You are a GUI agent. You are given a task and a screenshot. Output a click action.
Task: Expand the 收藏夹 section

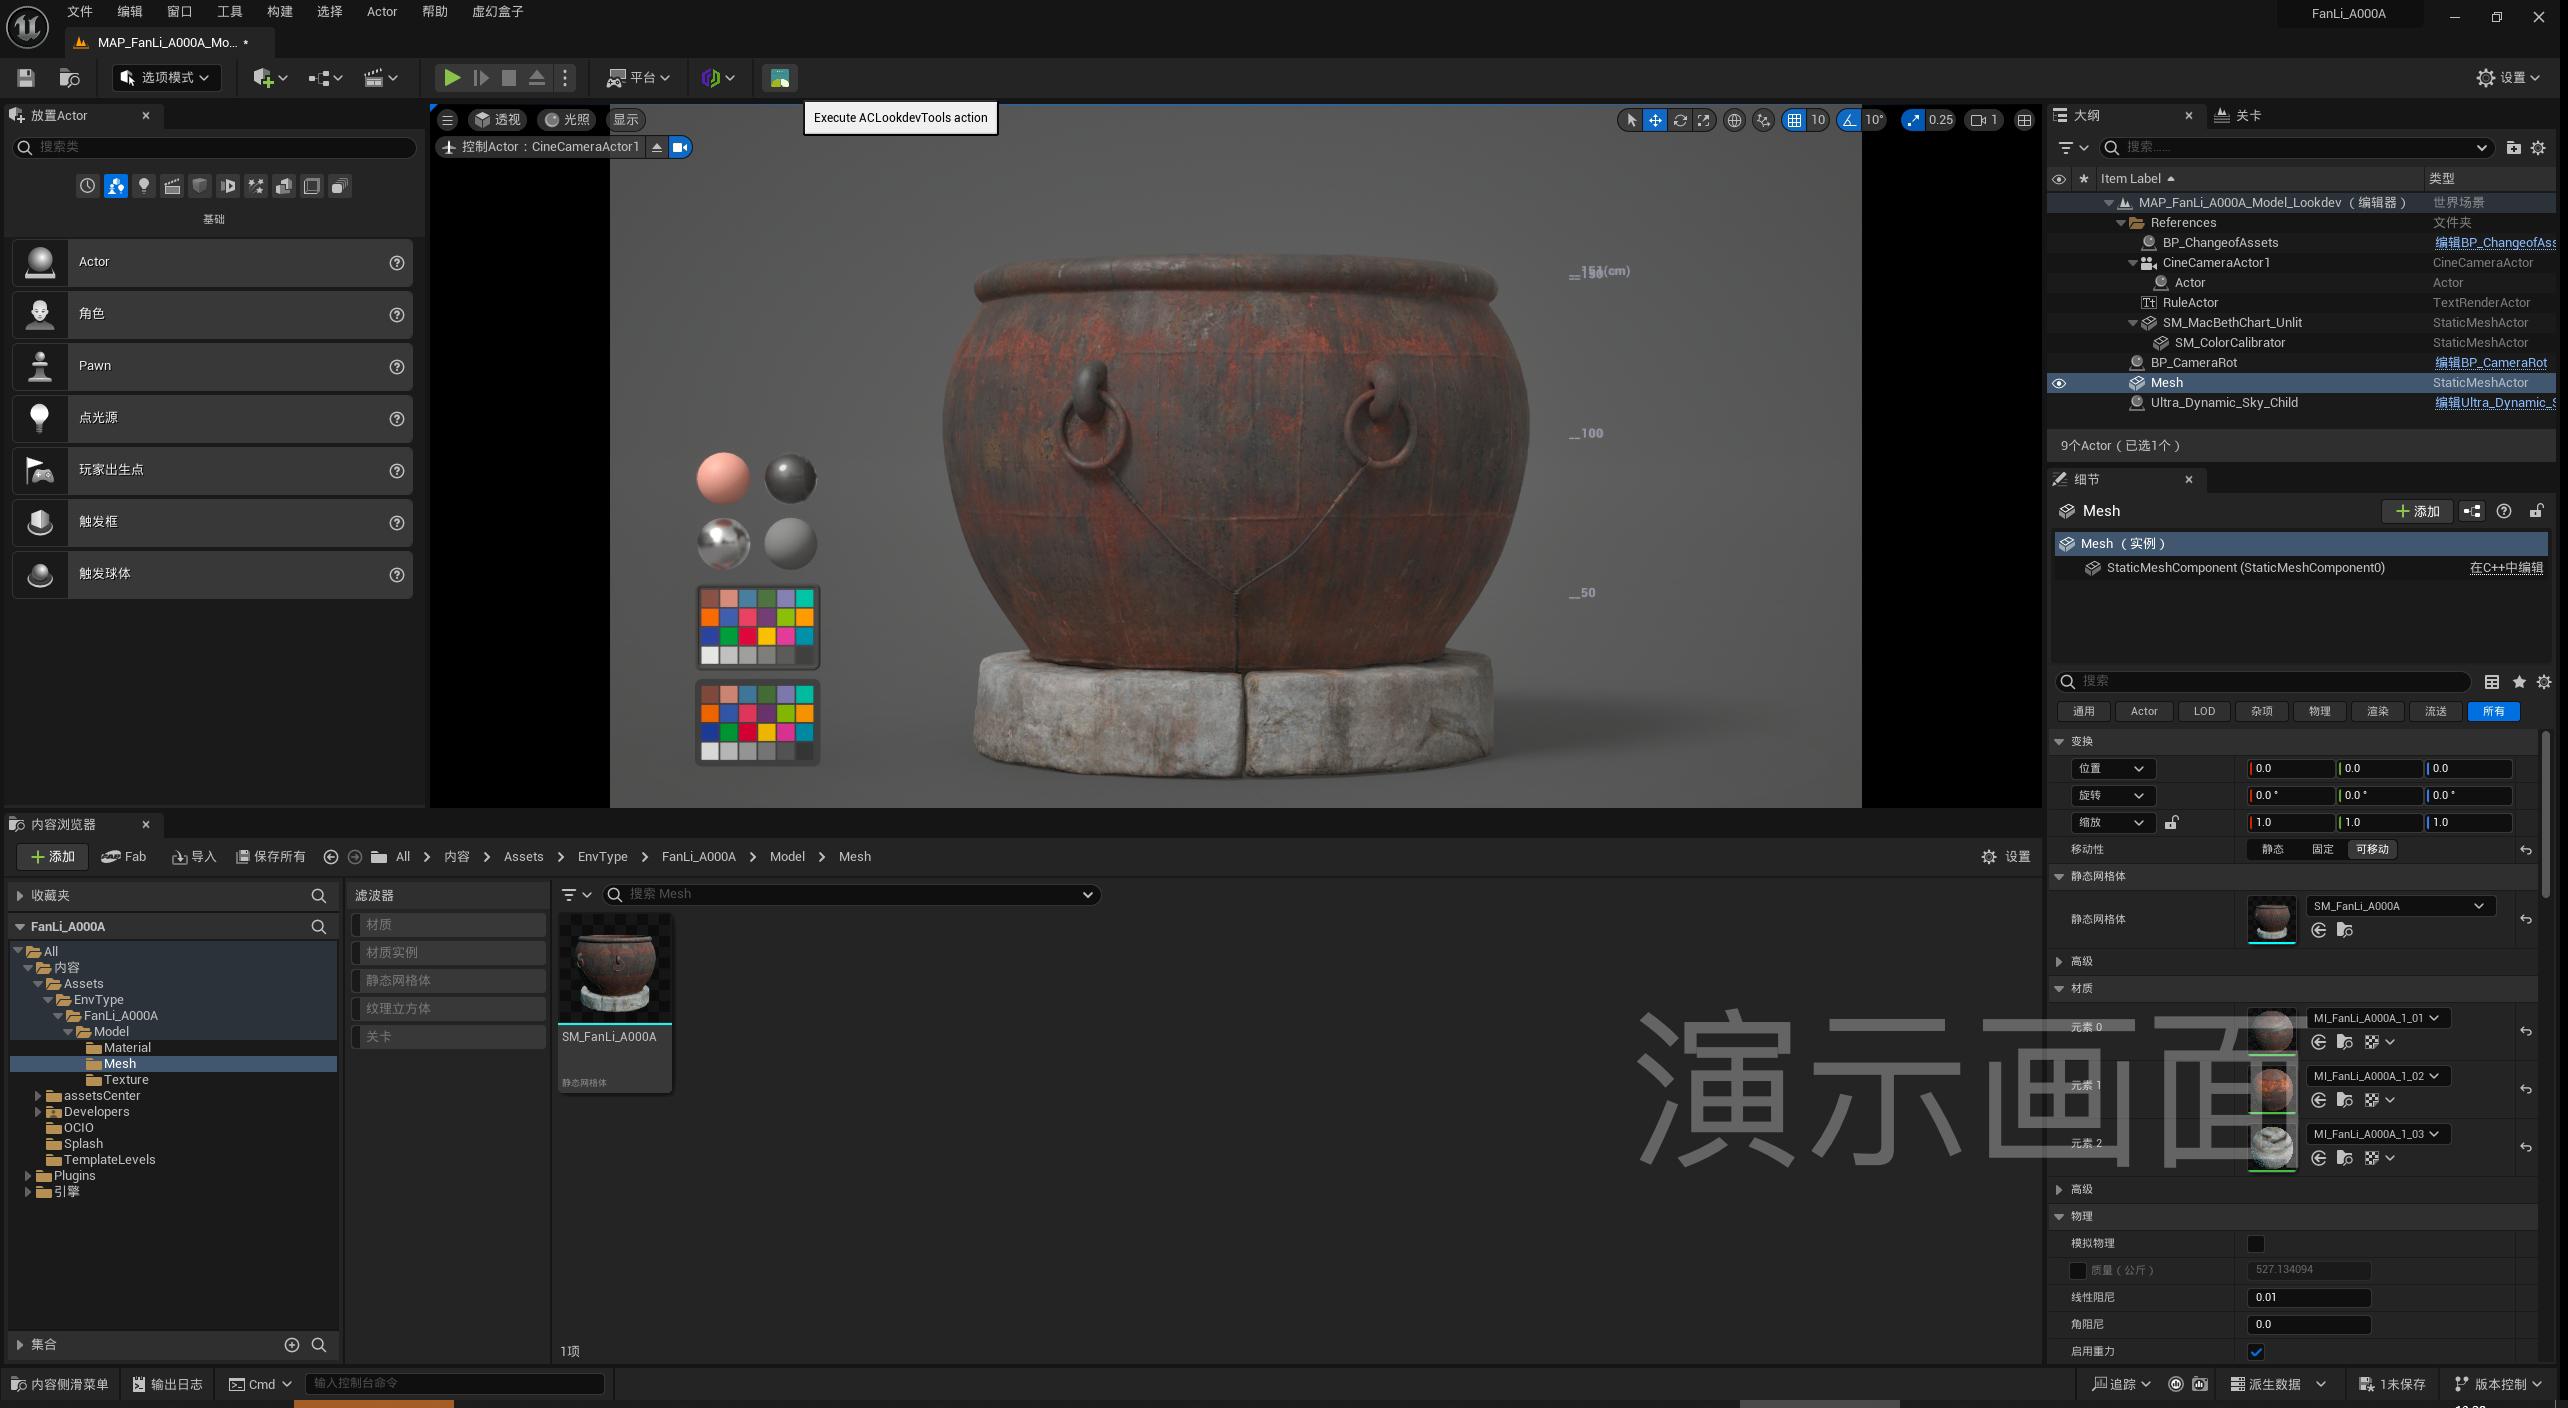(x=20, y=896)
